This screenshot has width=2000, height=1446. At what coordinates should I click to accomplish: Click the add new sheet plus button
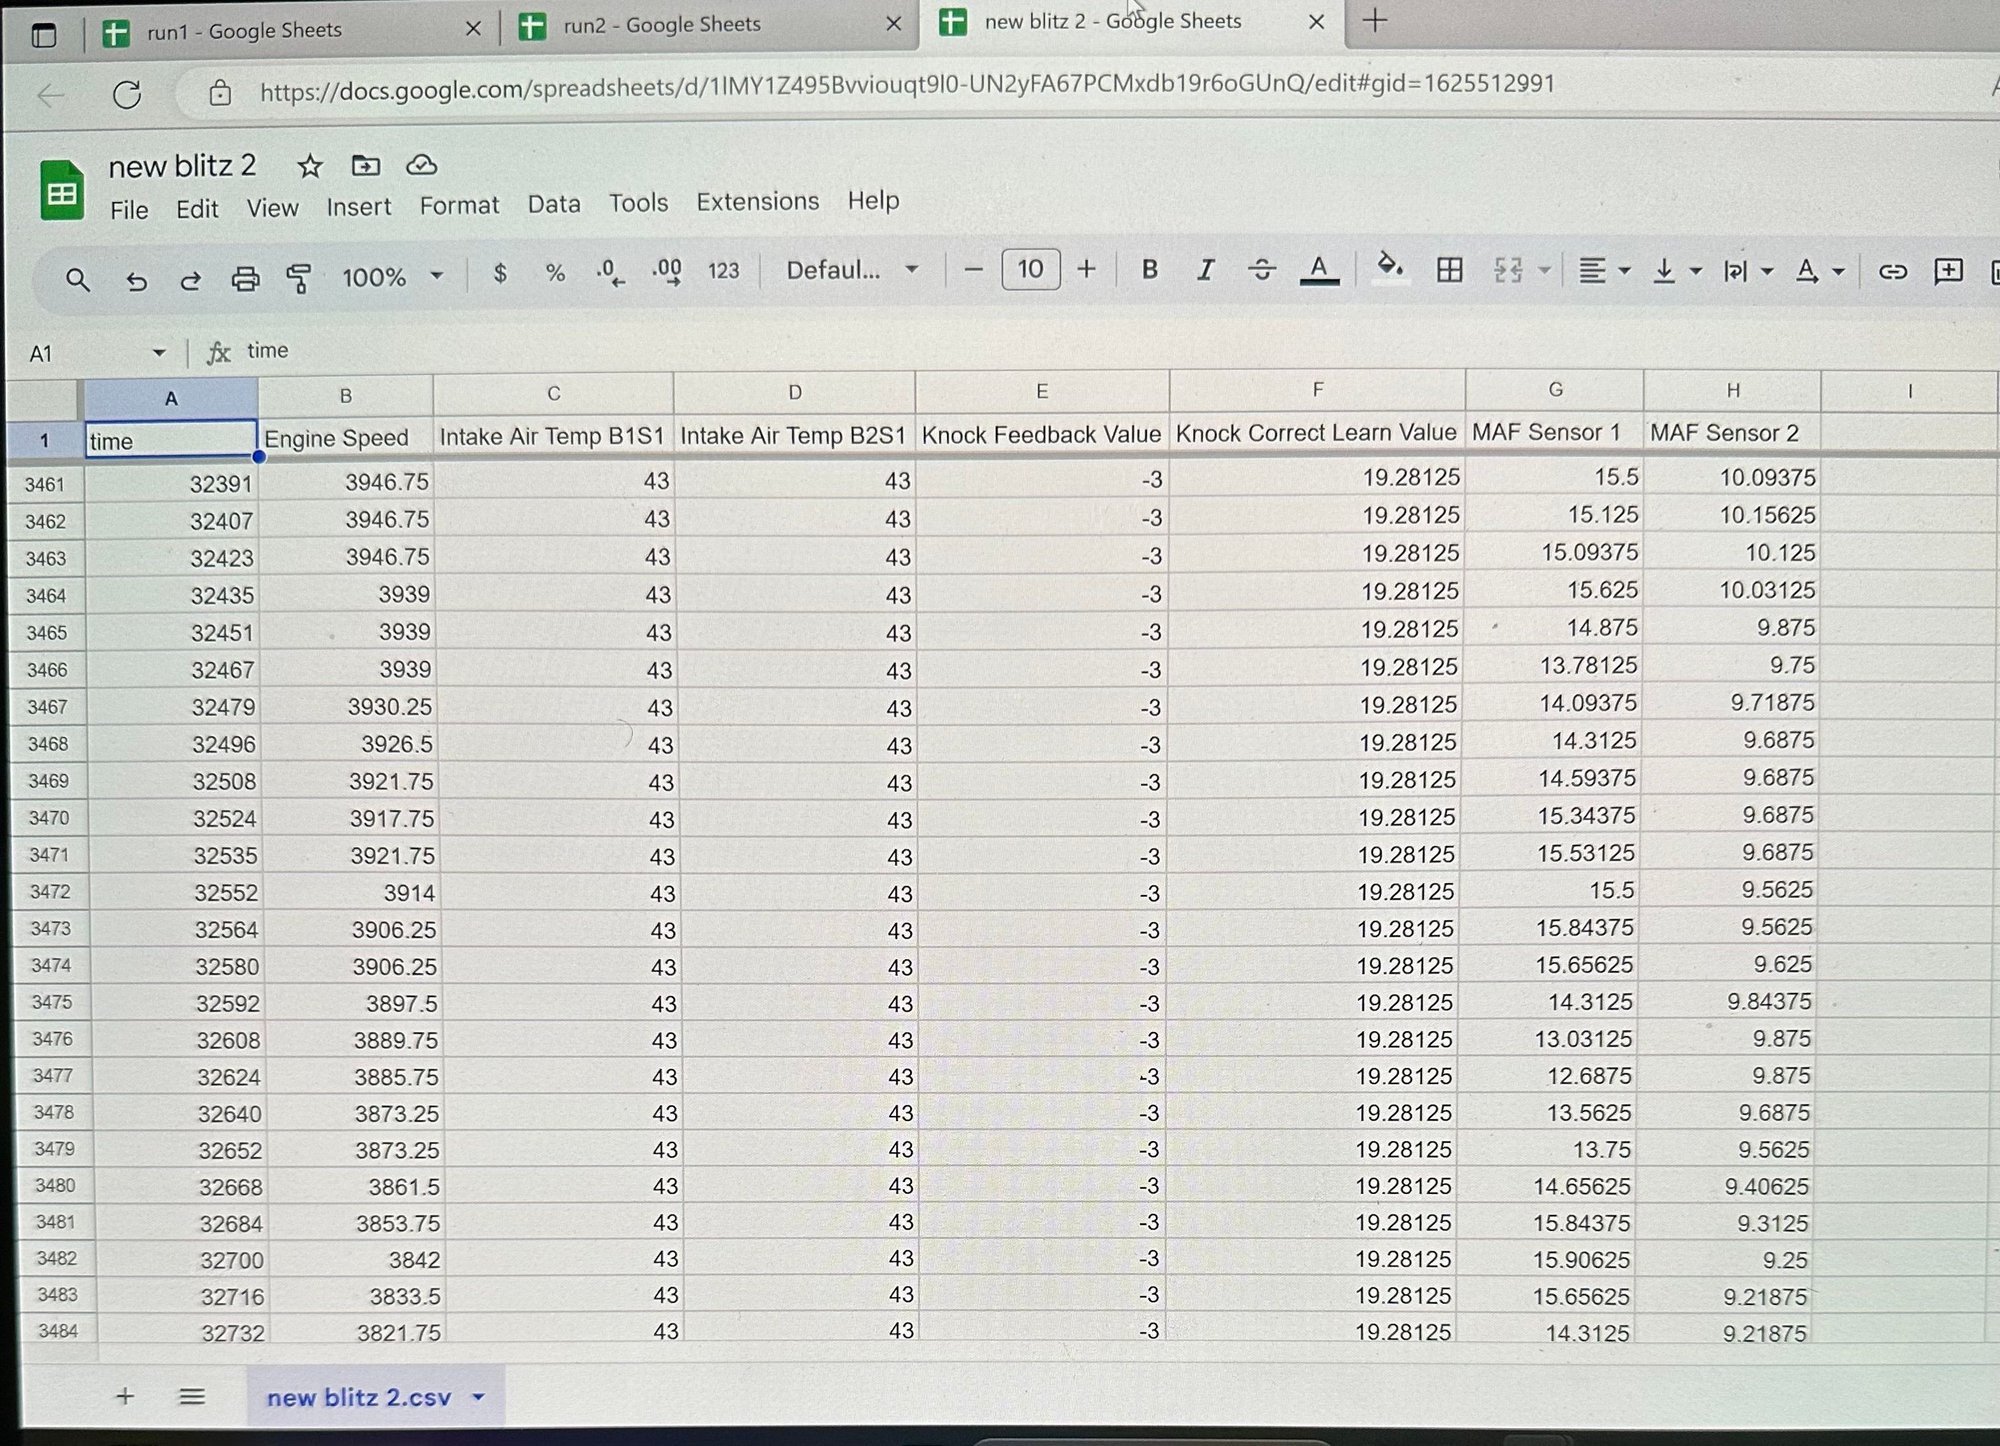124,1396
